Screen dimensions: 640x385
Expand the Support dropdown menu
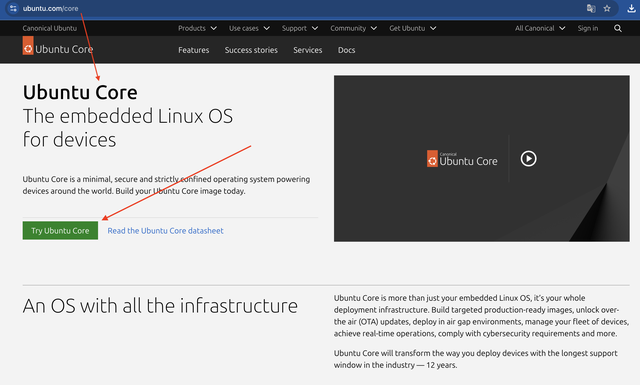click(300, 28)
